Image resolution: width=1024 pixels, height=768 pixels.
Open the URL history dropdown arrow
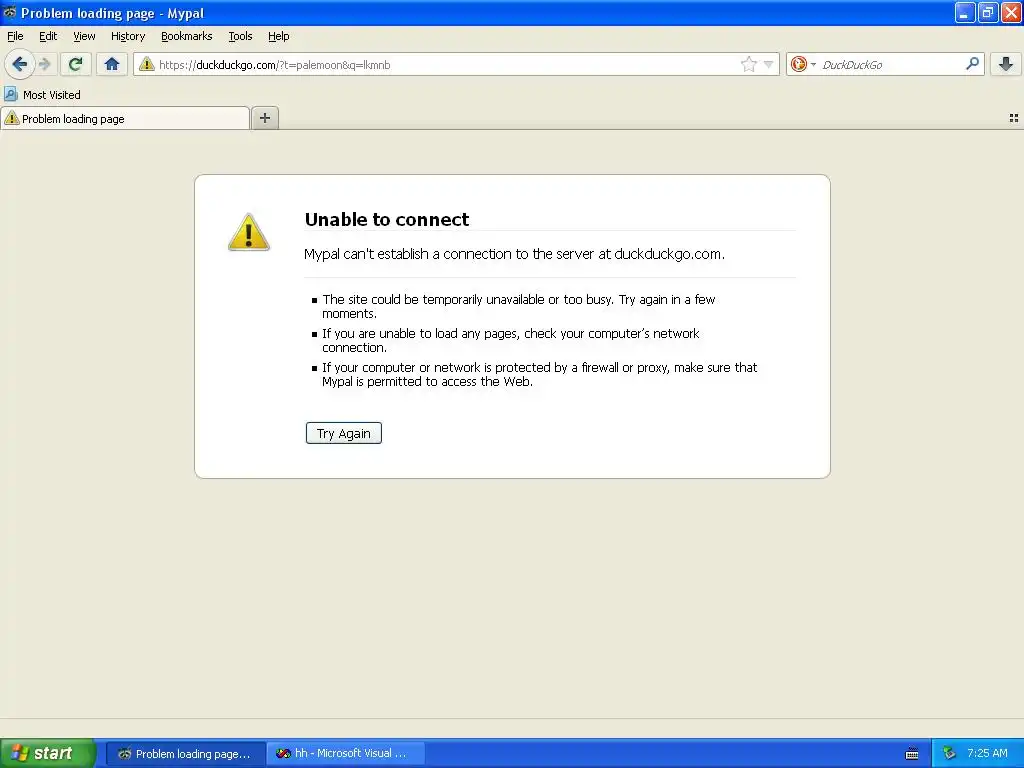pyautogui.click(x=769, y=64)
